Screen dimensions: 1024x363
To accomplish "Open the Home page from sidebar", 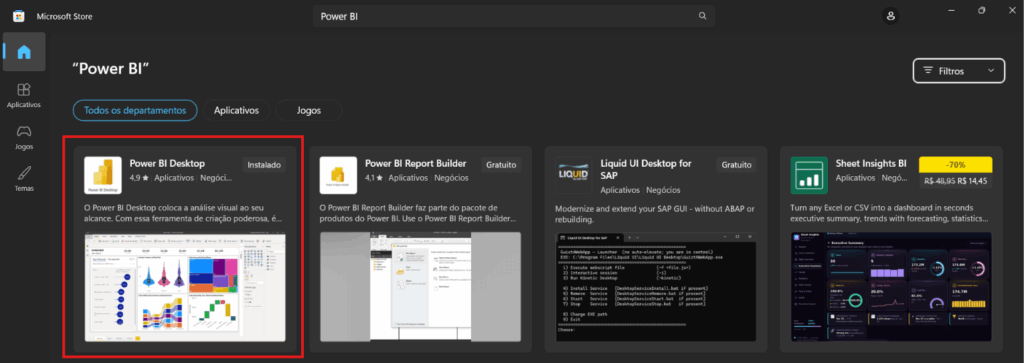I will [24, 52].
